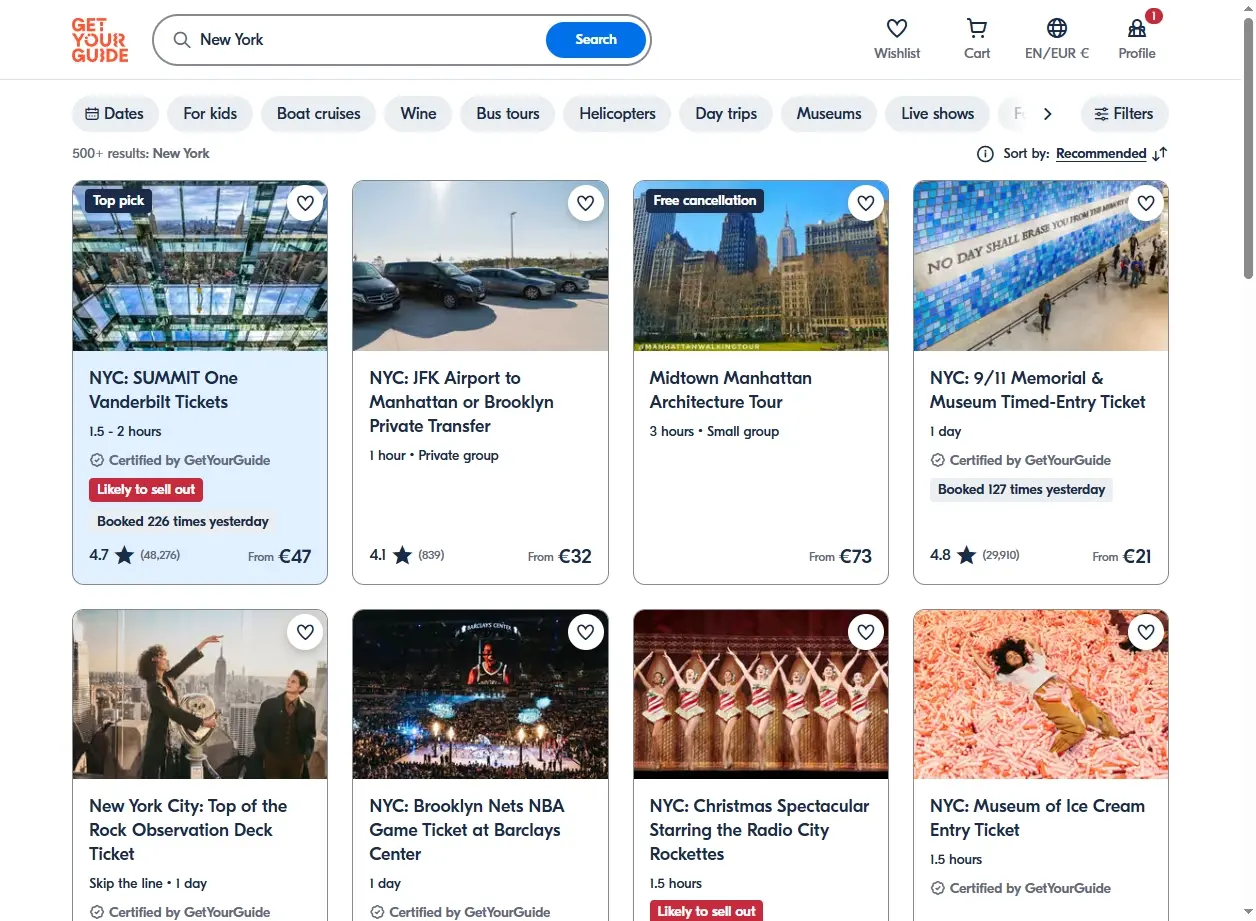The width and height of the screenshot is (1256, 921).
Task: Click certified badge icon on Museum of Ice Cream
Action: (x=937, y=889)
